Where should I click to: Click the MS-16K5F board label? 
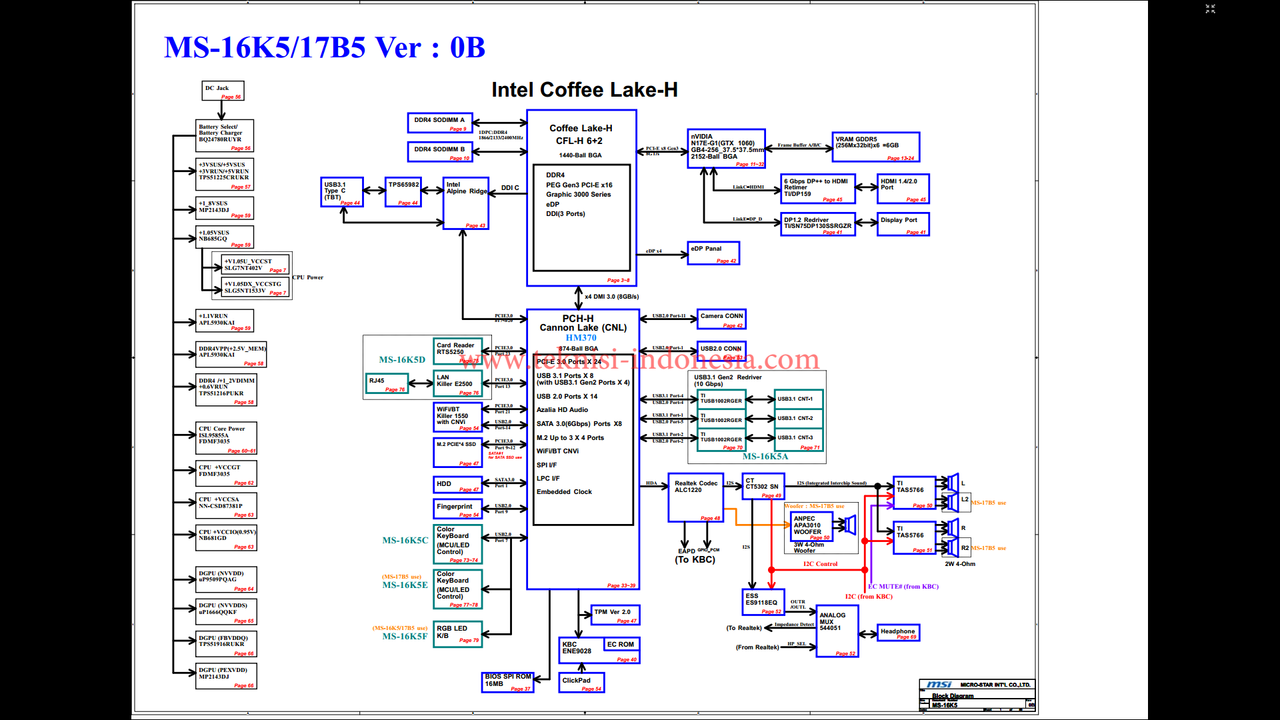click(x=405, y=636)
